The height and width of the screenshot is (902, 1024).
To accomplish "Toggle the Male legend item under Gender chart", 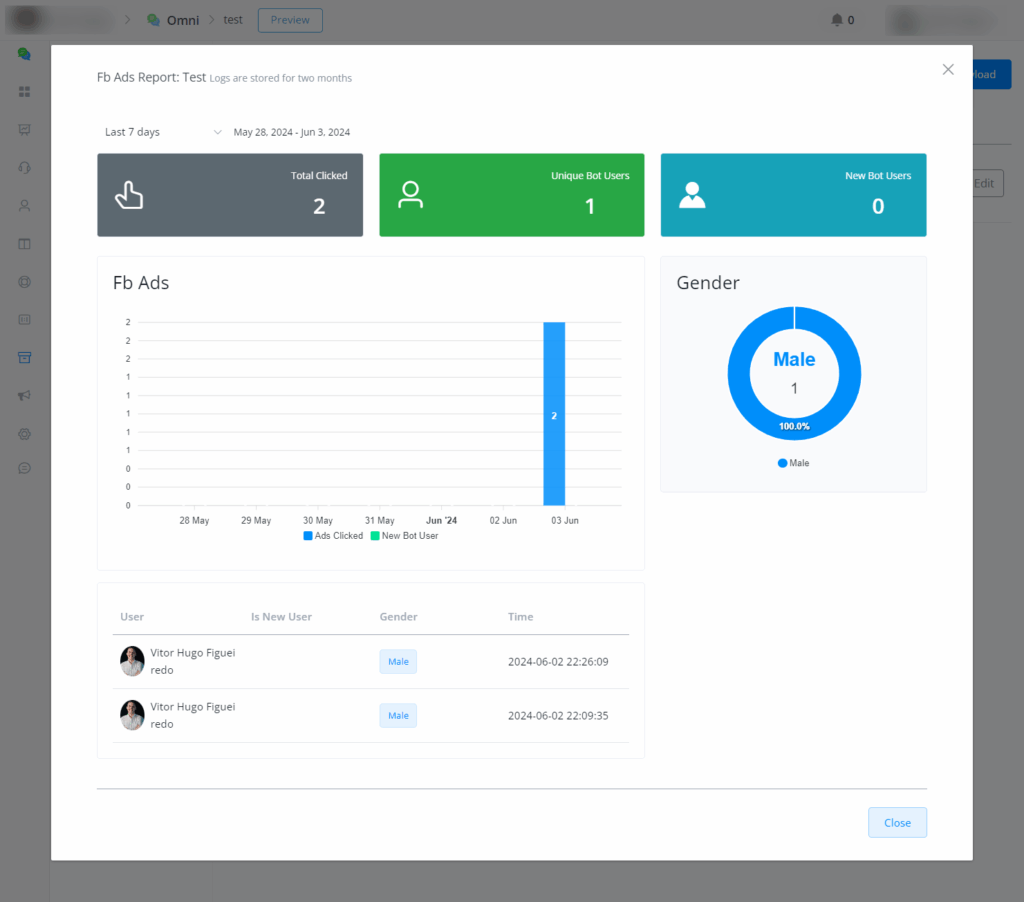I will coord(793,463).
